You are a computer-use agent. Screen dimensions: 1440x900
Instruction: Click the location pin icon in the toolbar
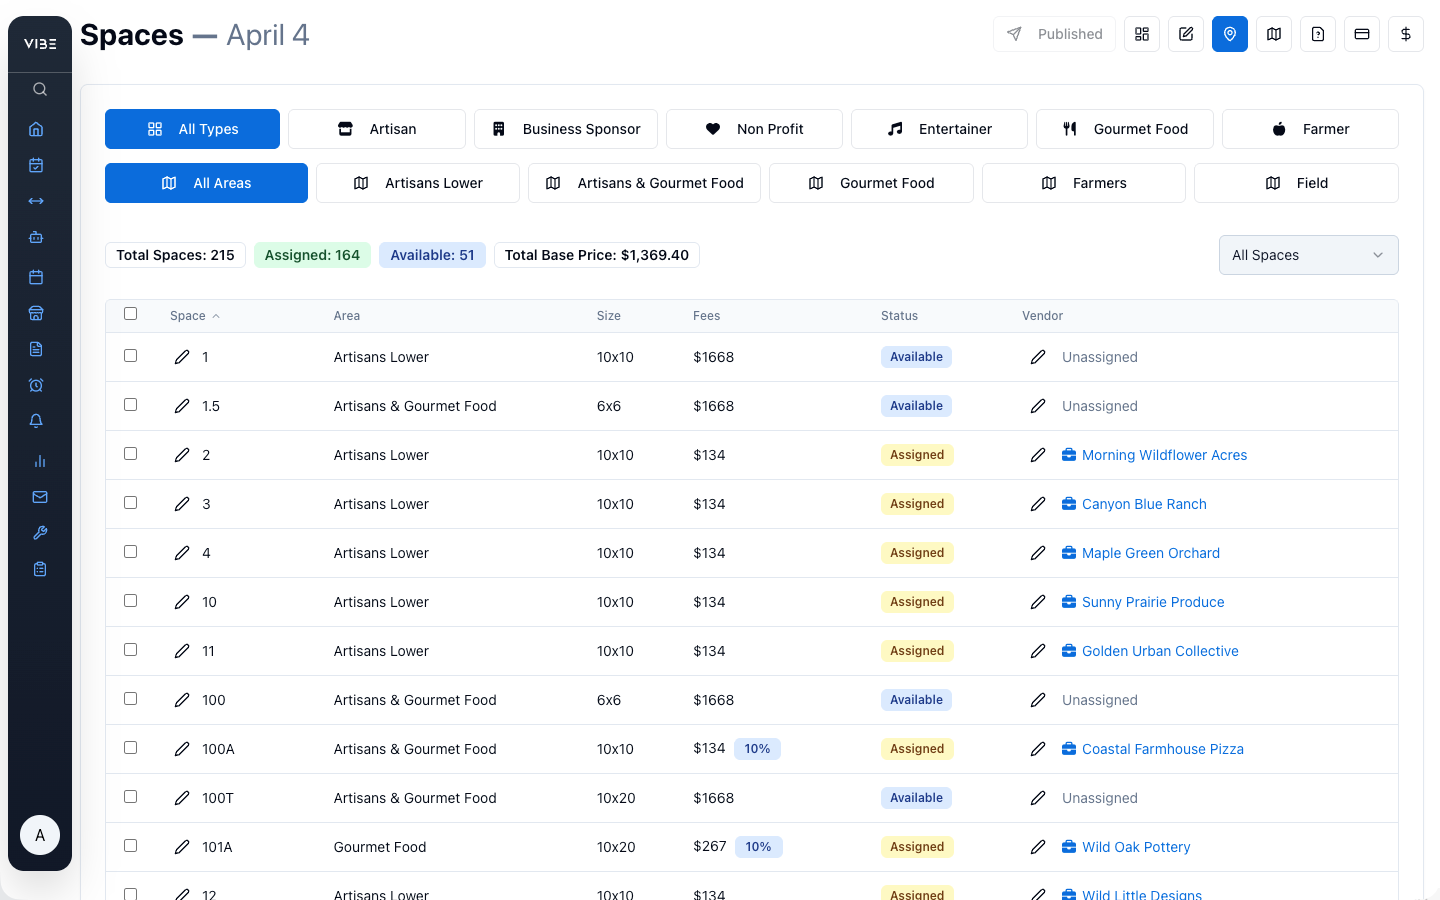[x=1229, y=33]
